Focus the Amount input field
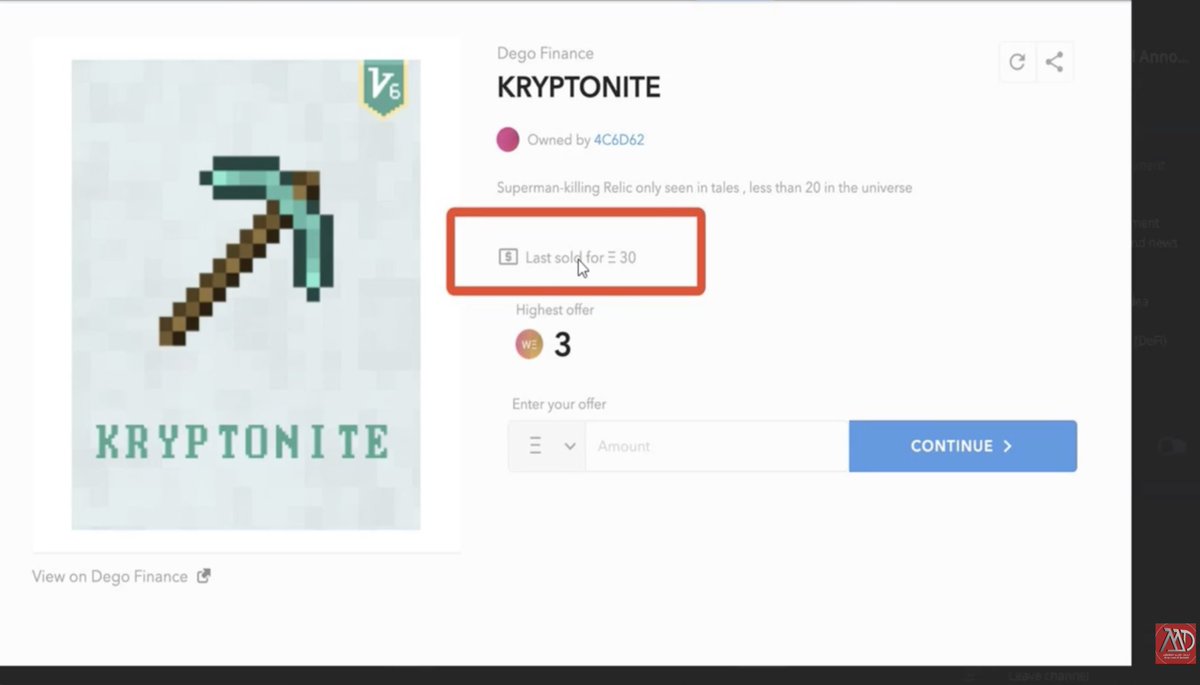Viewport: 1200px width, 685px height. 717,446
